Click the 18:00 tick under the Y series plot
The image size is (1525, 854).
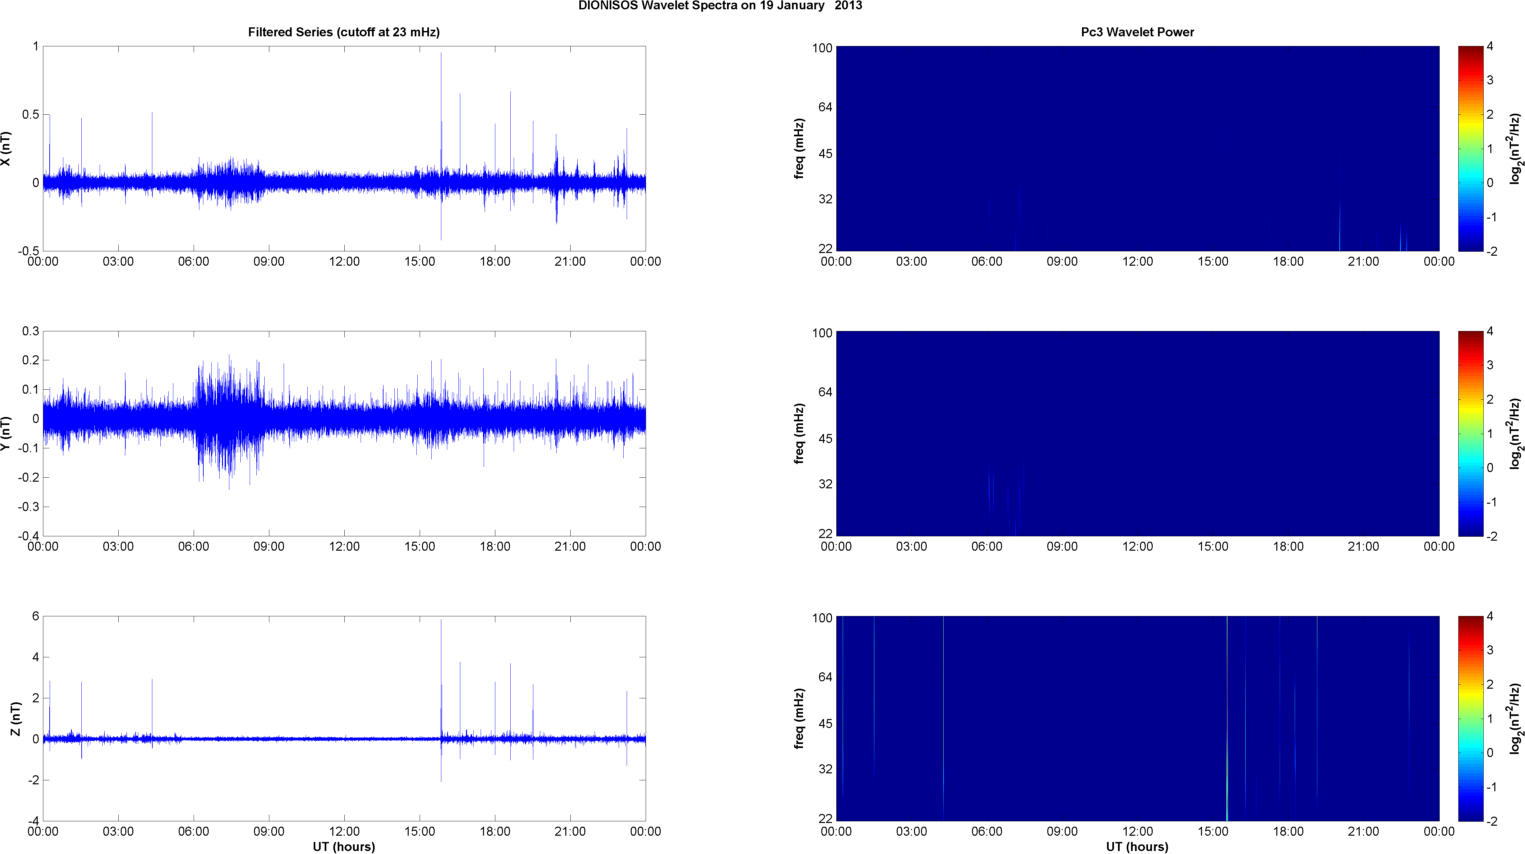(x=495, y=547)
